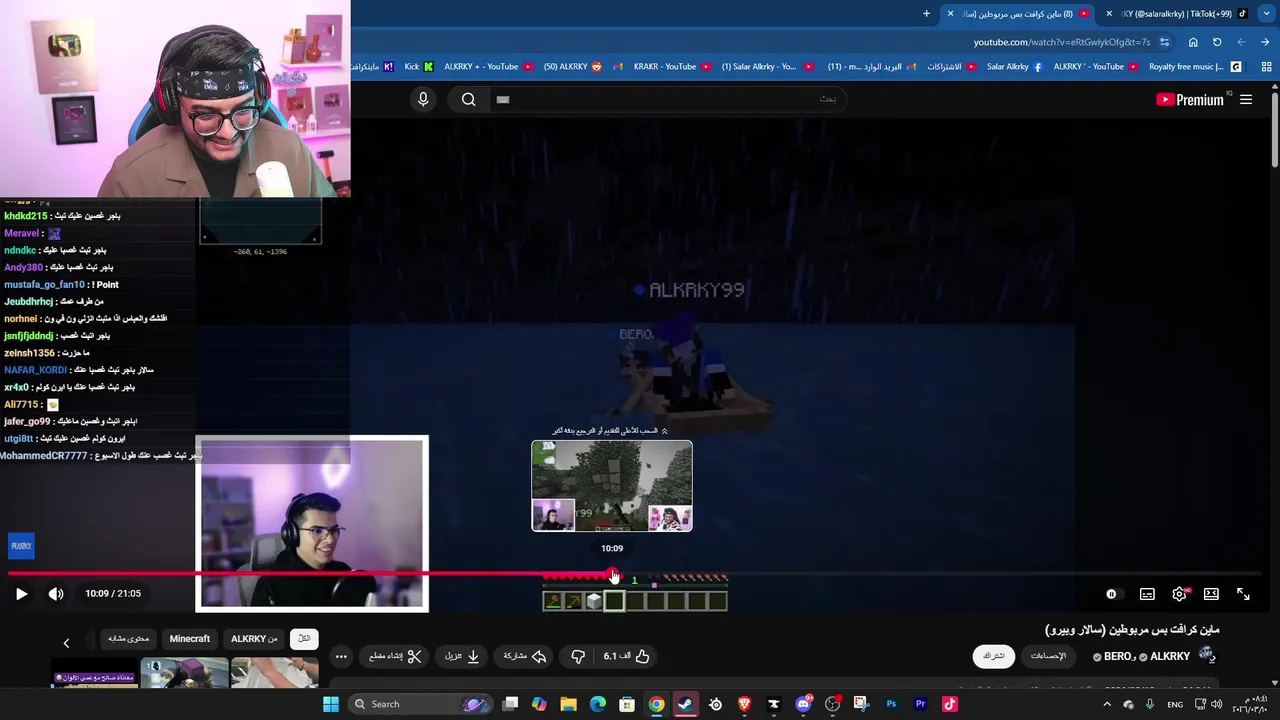Open the BERO channel name link

1118,657
